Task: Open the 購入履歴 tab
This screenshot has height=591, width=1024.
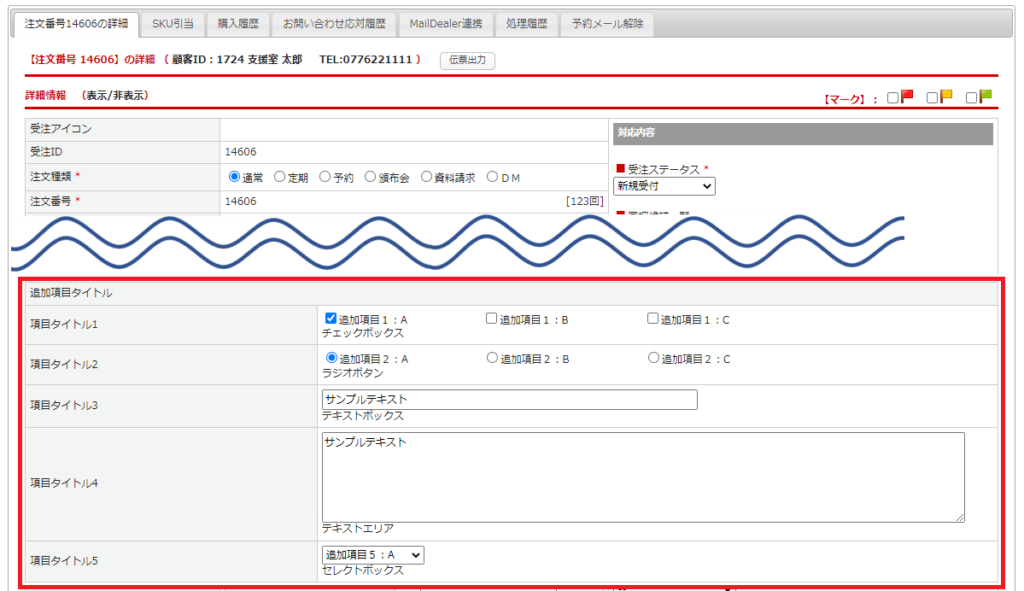Action: [238, 24]
